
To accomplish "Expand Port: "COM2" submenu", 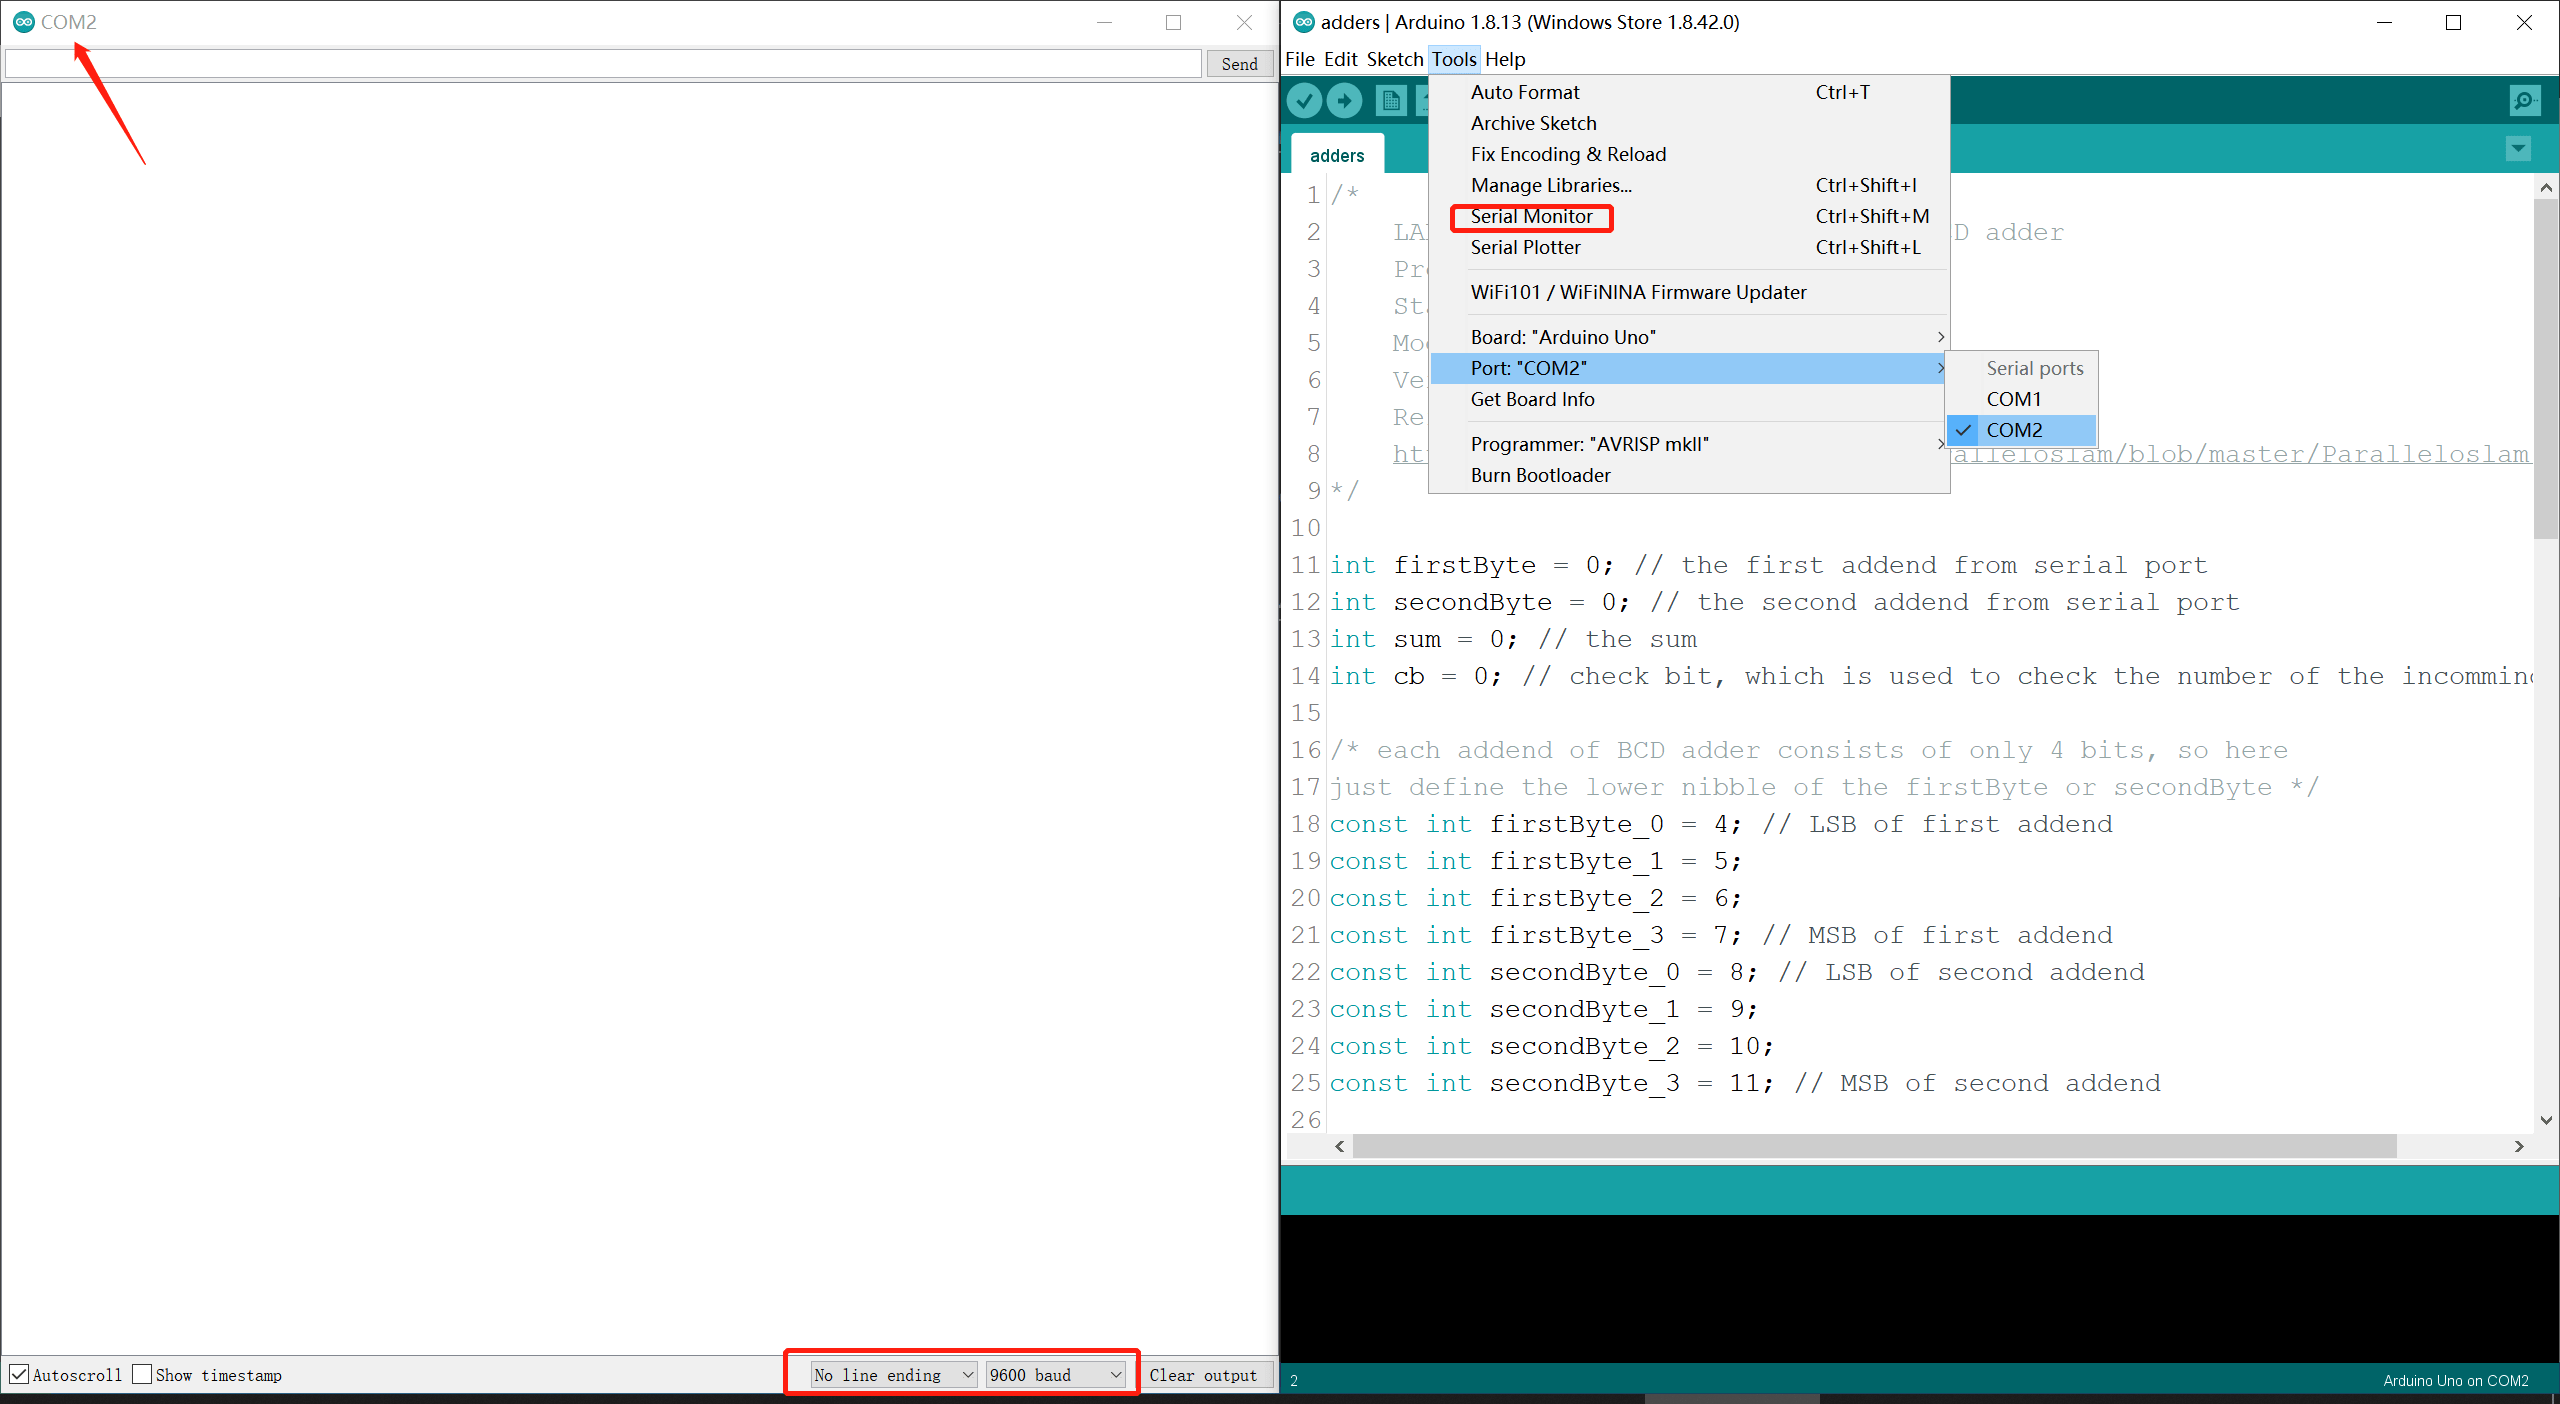I will coord(1690,368).
